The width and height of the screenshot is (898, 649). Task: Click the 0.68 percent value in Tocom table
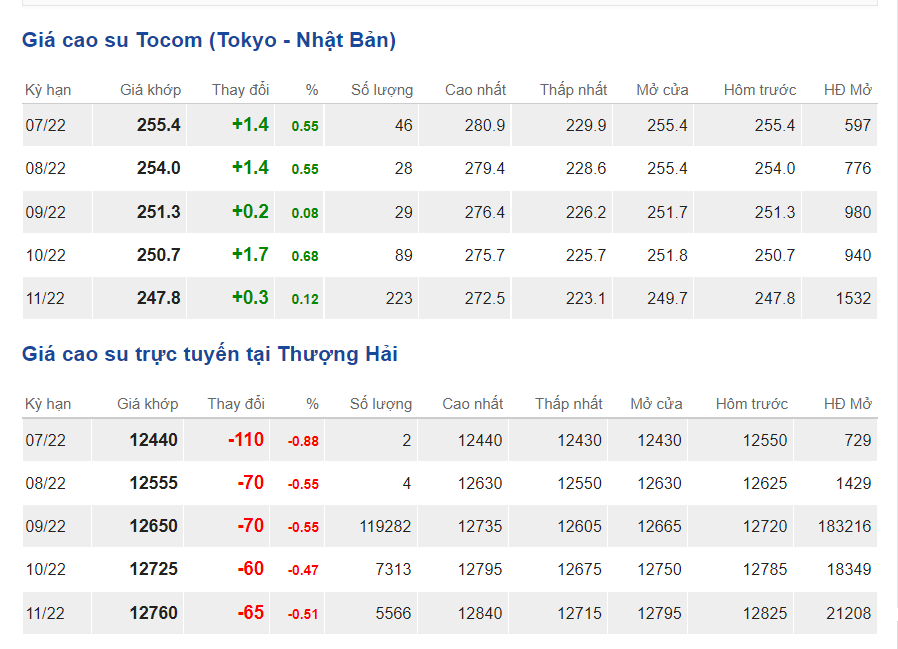point(305,256)
